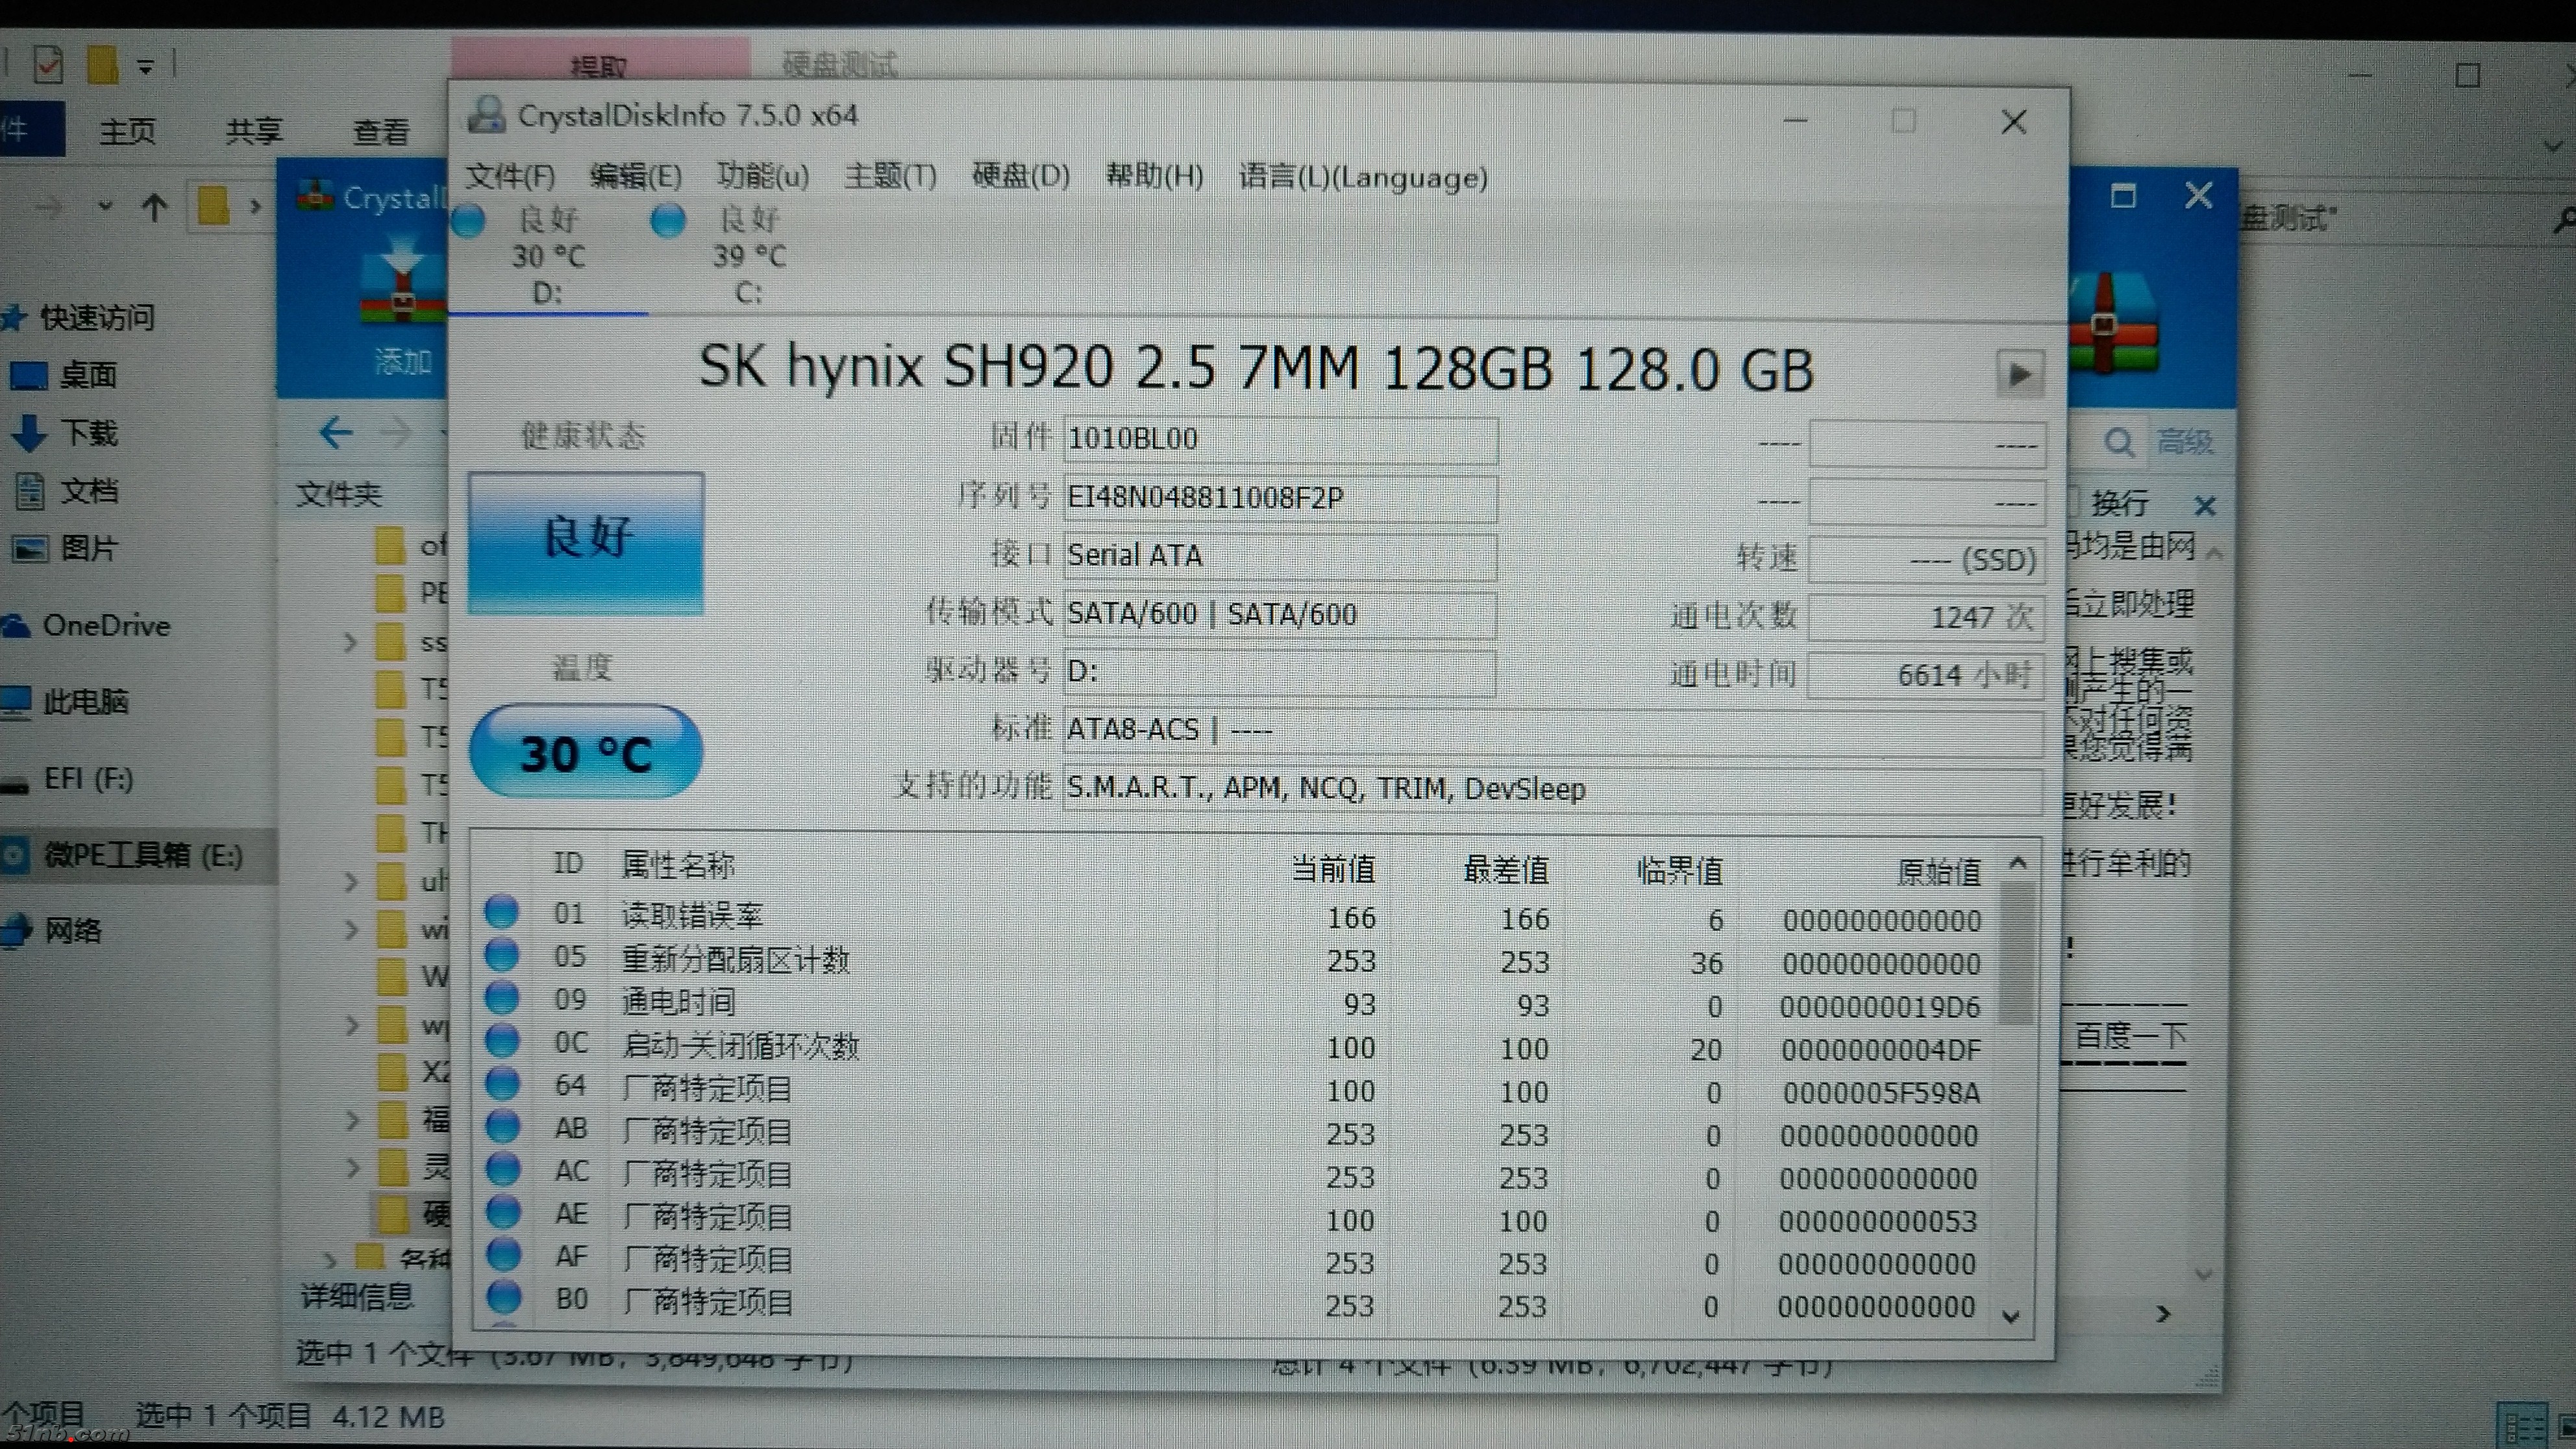Open the 语言(L)(Language) menu
Image resolution: width=2576 pixels, height=1449 pixels.
[1362, 177]
